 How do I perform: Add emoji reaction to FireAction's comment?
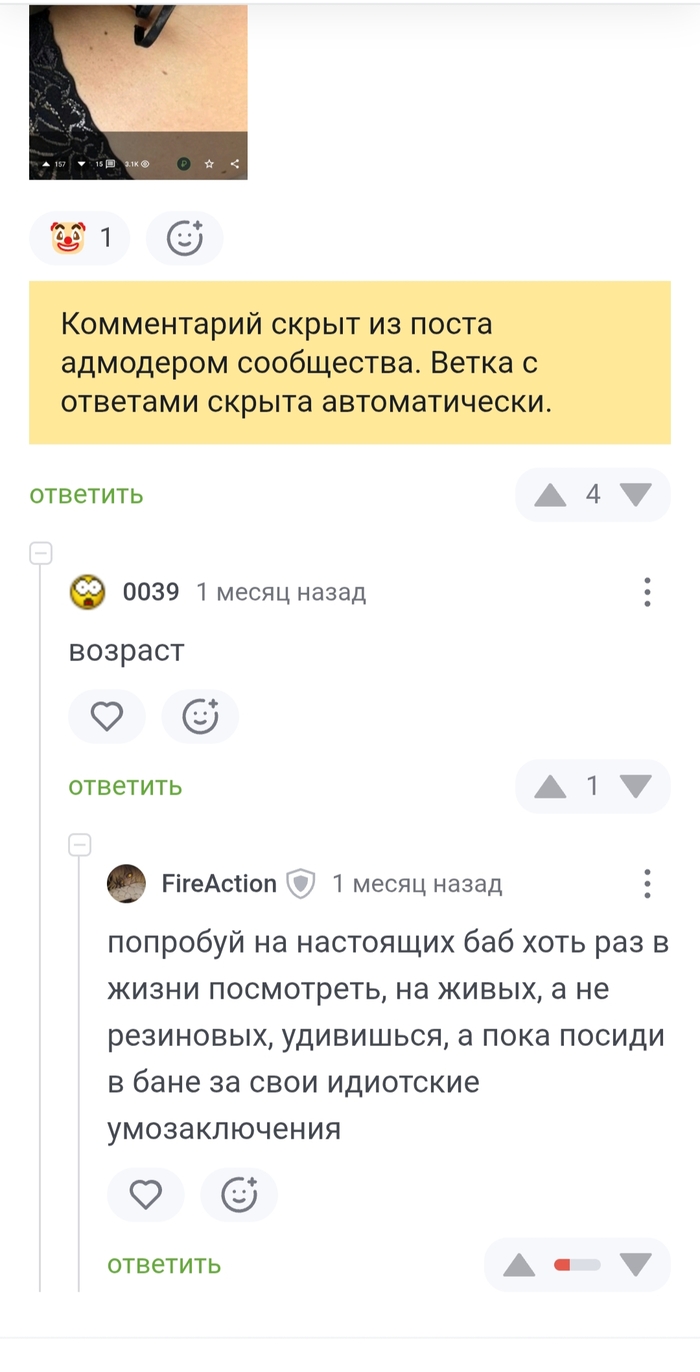tap(239, 1195)
